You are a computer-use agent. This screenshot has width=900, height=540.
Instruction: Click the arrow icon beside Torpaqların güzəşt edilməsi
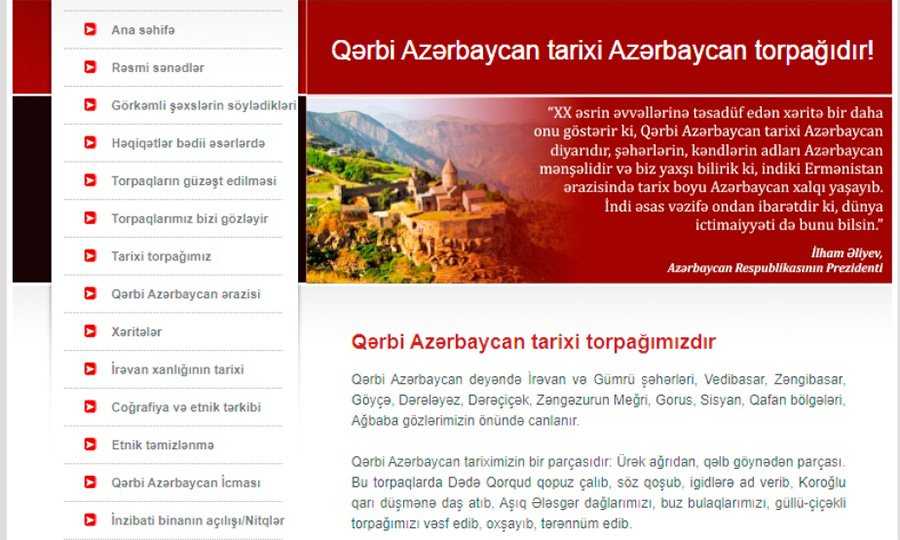pyautogui.click(x=90, y=180)
